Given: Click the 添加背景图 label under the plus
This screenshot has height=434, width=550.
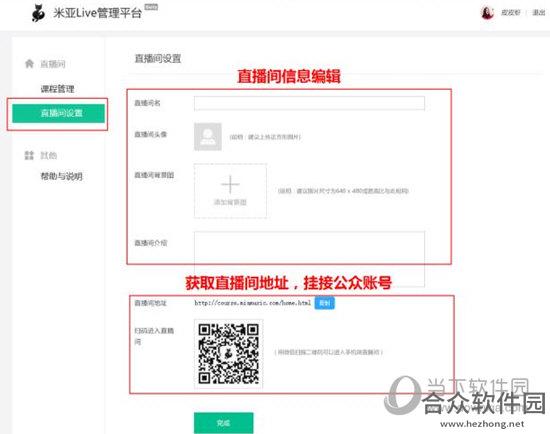Looking at the screenshot, I should [x=230, y=202].
